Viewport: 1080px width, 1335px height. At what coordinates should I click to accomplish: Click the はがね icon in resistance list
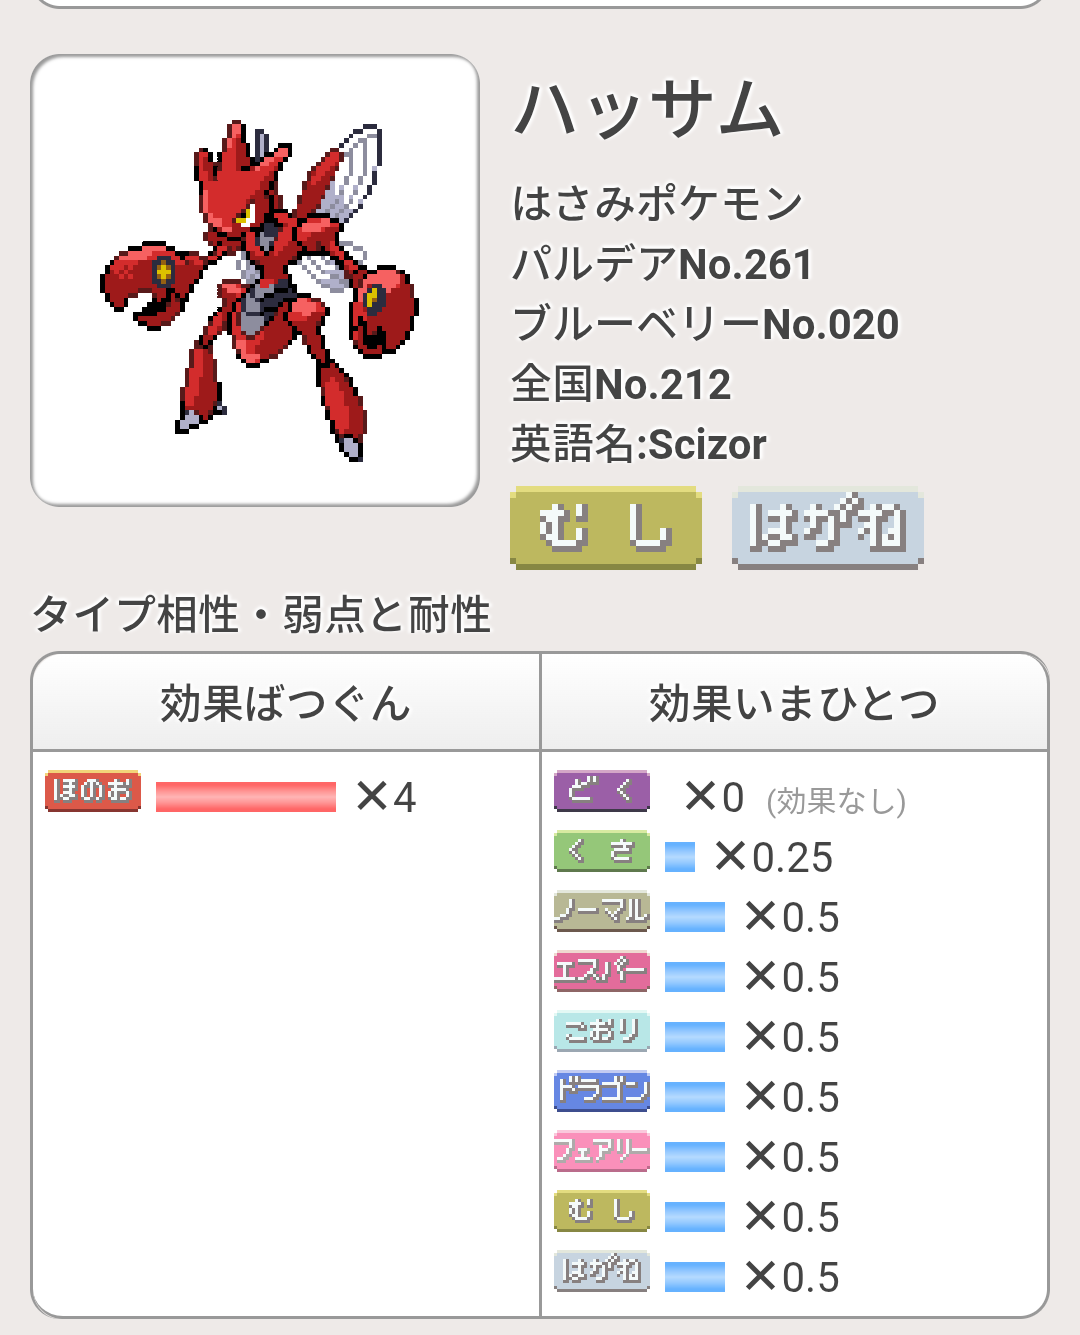click(x=602, y=1271)
